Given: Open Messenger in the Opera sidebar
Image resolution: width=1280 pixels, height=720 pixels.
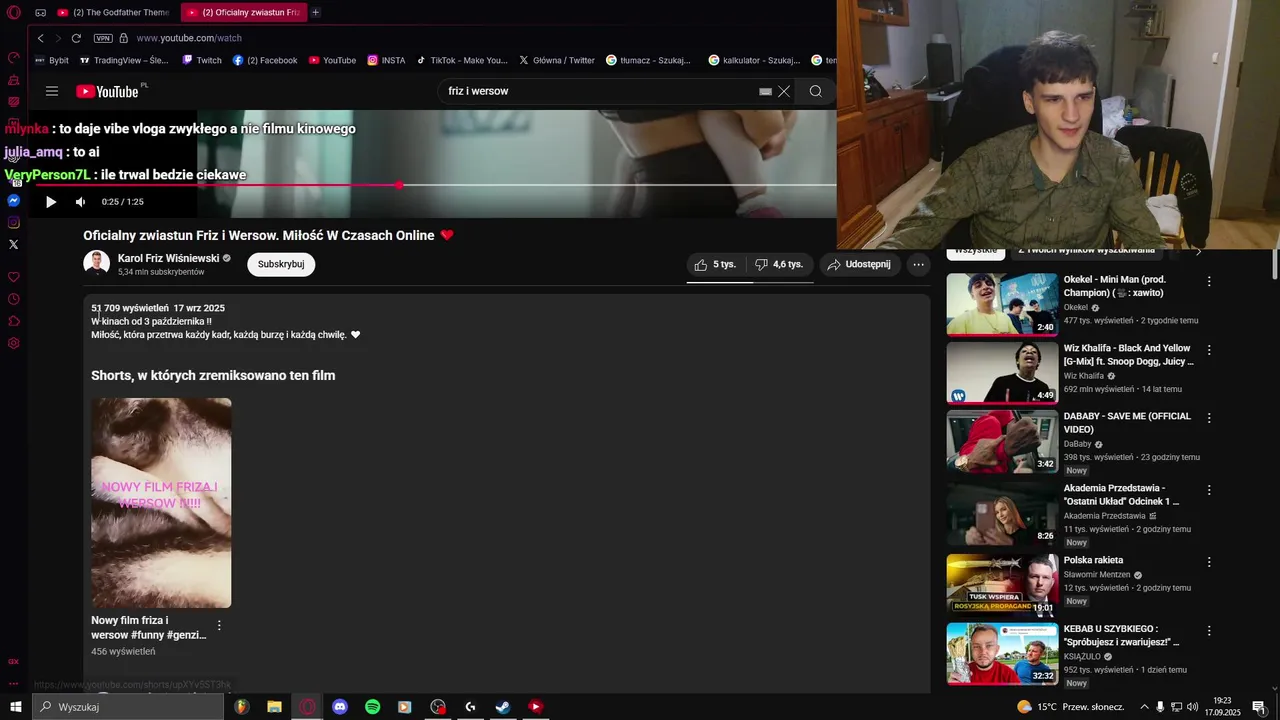Looking at the screenshot, I should pyautogui.click(x=14, y=201).
